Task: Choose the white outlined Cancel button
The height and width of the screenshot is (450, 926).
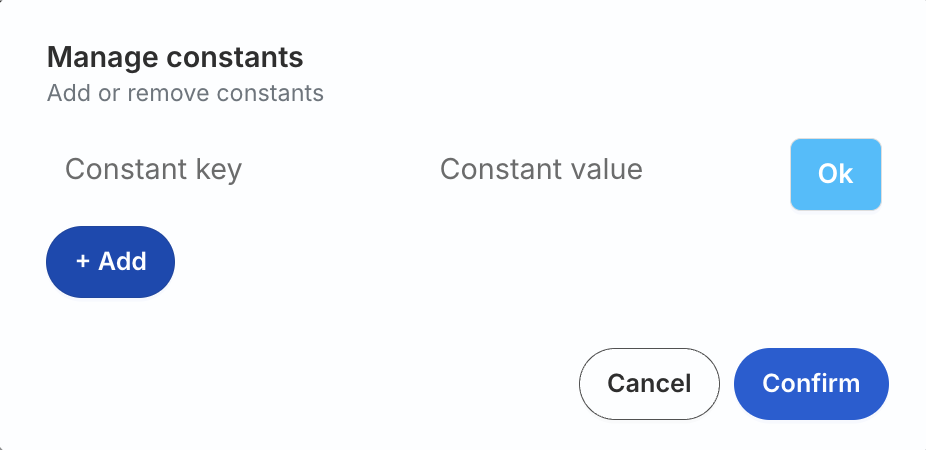Action: point(649,384)
